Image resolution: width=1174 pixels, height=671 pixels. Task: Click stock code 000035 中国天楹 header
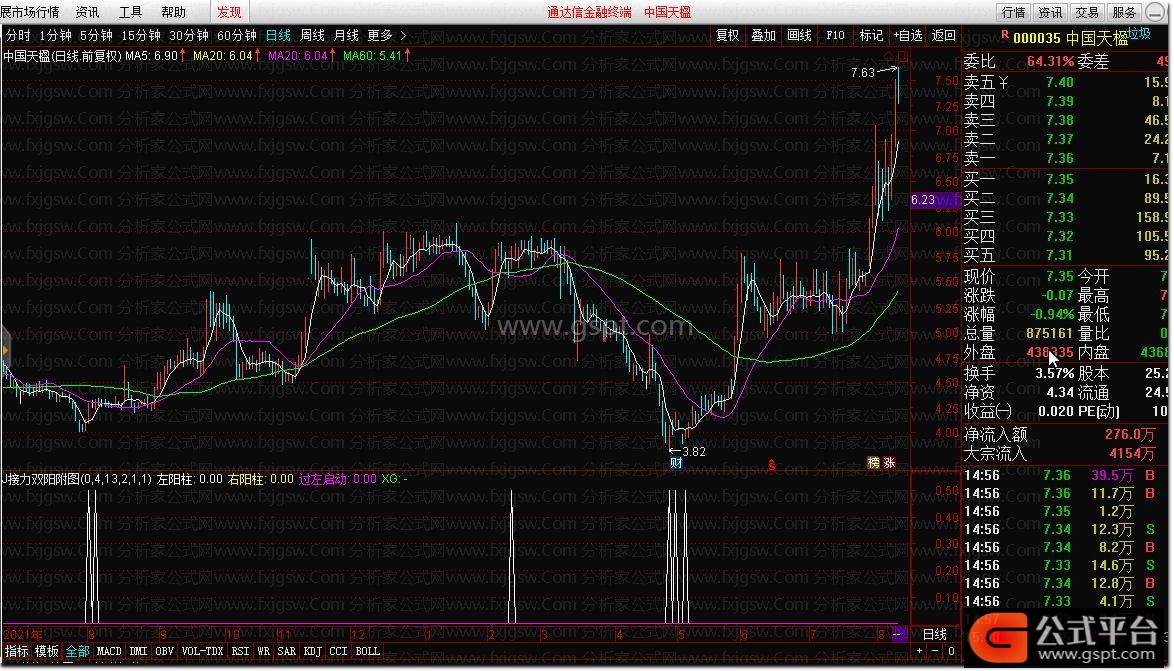tap(1071, 38)
